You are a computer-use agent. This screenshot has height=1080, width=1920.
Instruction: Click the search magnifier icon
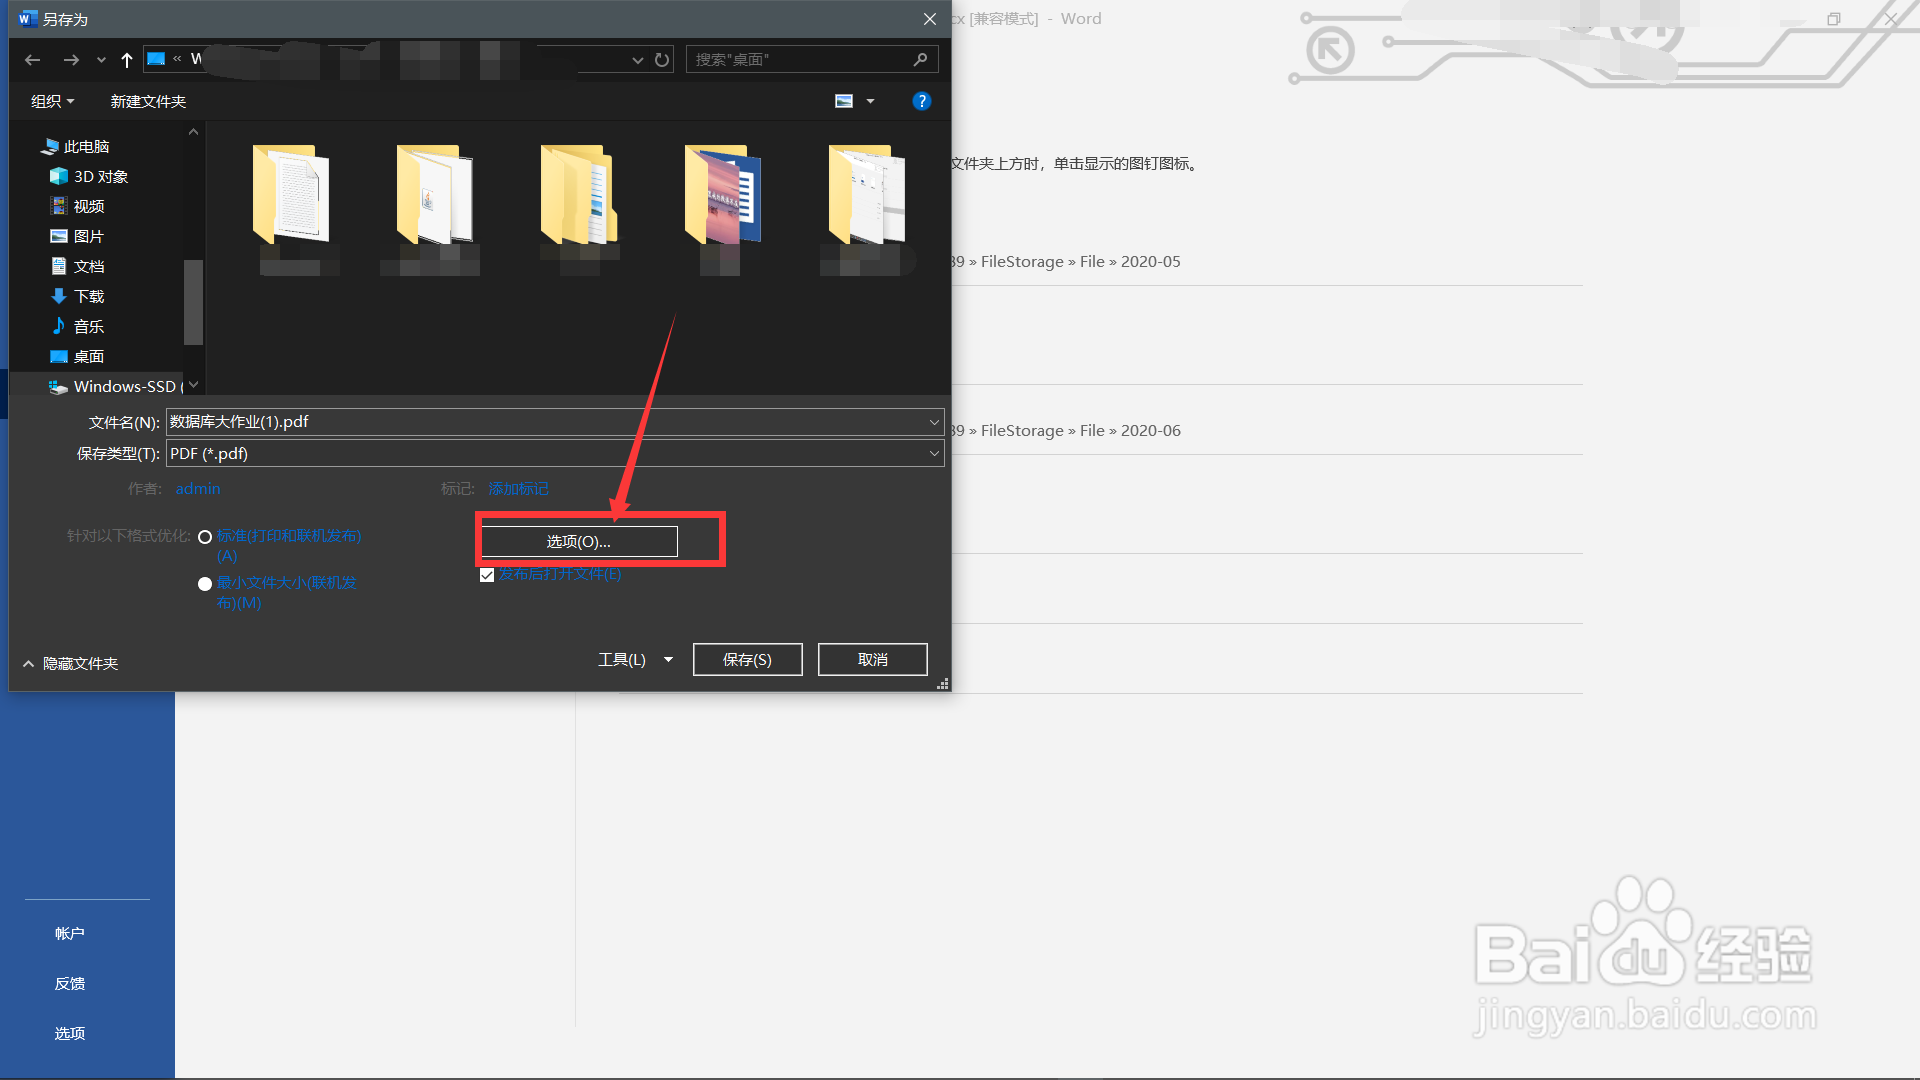pos(920,60)
